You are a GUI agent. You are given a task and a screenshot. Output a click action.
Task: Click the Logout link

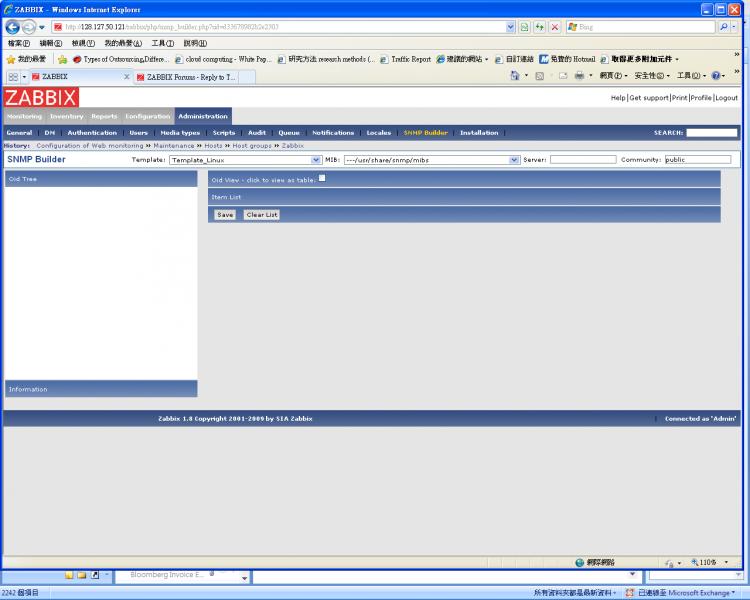pyautogui.click(x=726, y=98)
